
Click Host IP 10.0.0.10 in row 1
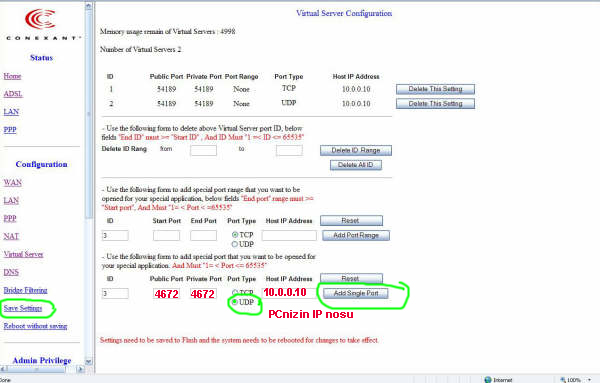click(x=356, y=89)
